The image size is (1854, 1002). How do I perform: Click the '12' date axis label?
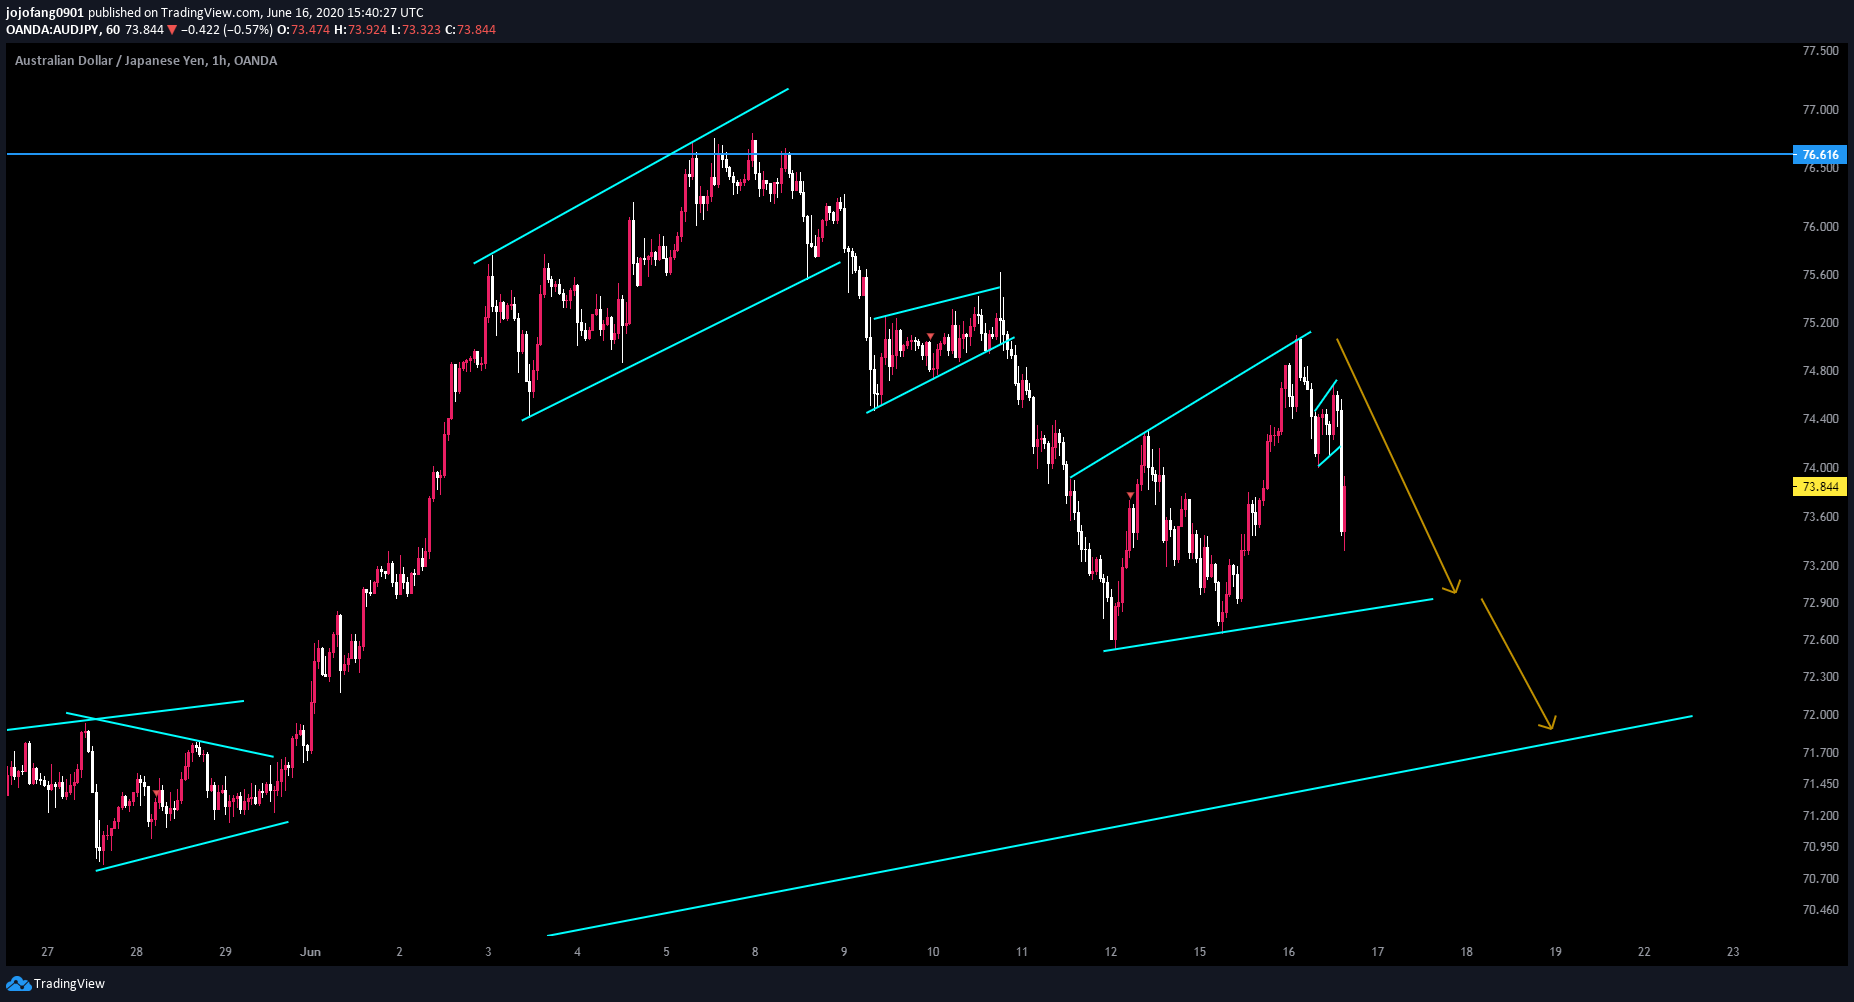click(x=1111, y=952)
